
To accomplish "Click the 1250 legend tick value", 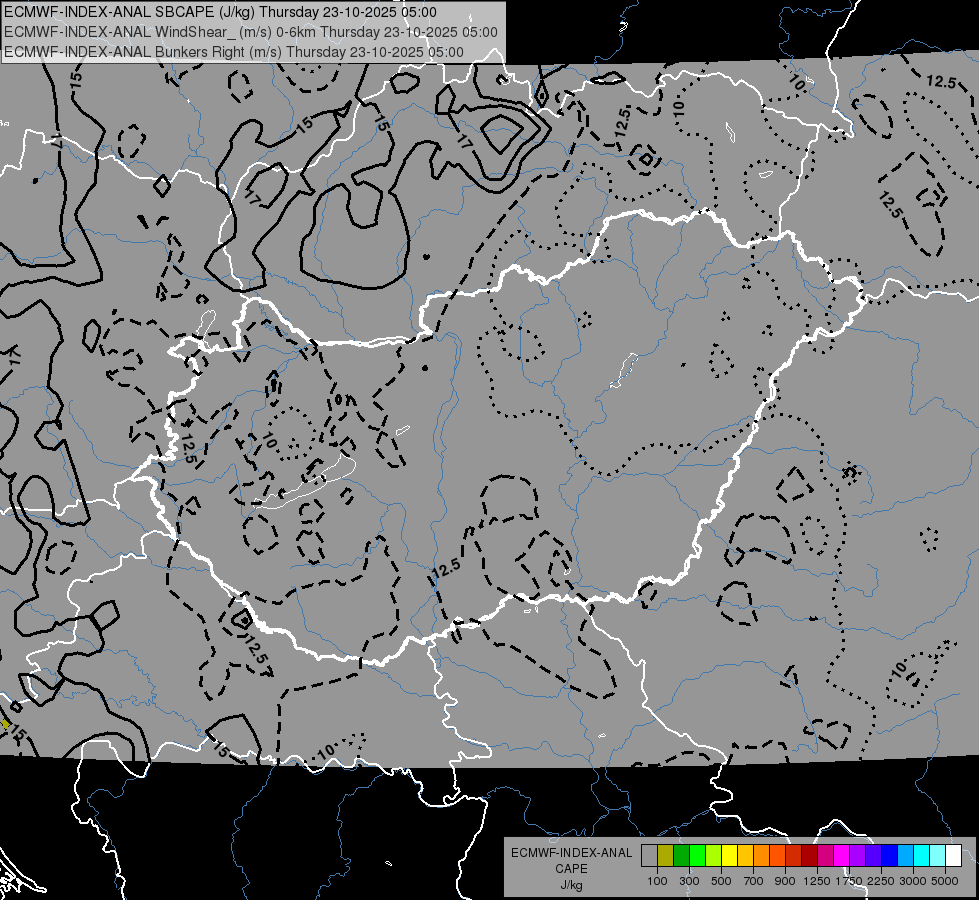I will 817,881.
